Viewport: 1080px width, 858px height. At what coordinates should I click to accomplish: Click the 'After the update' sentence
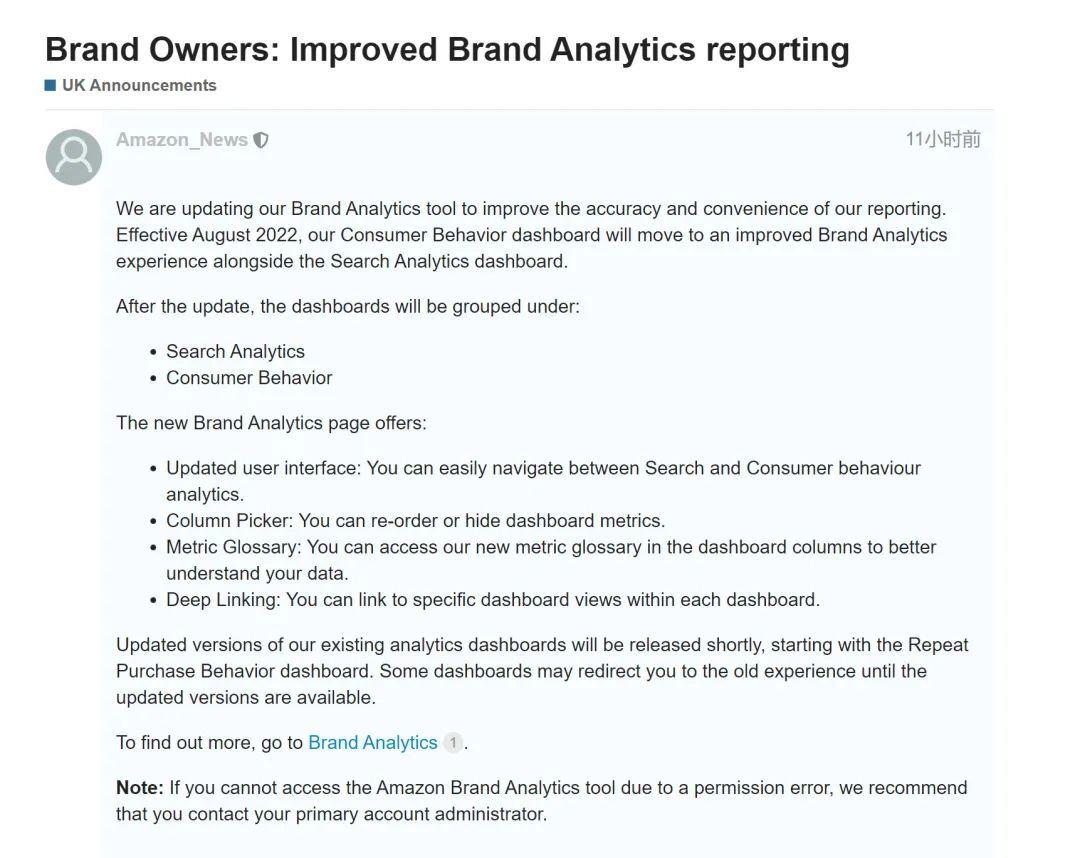347,307
